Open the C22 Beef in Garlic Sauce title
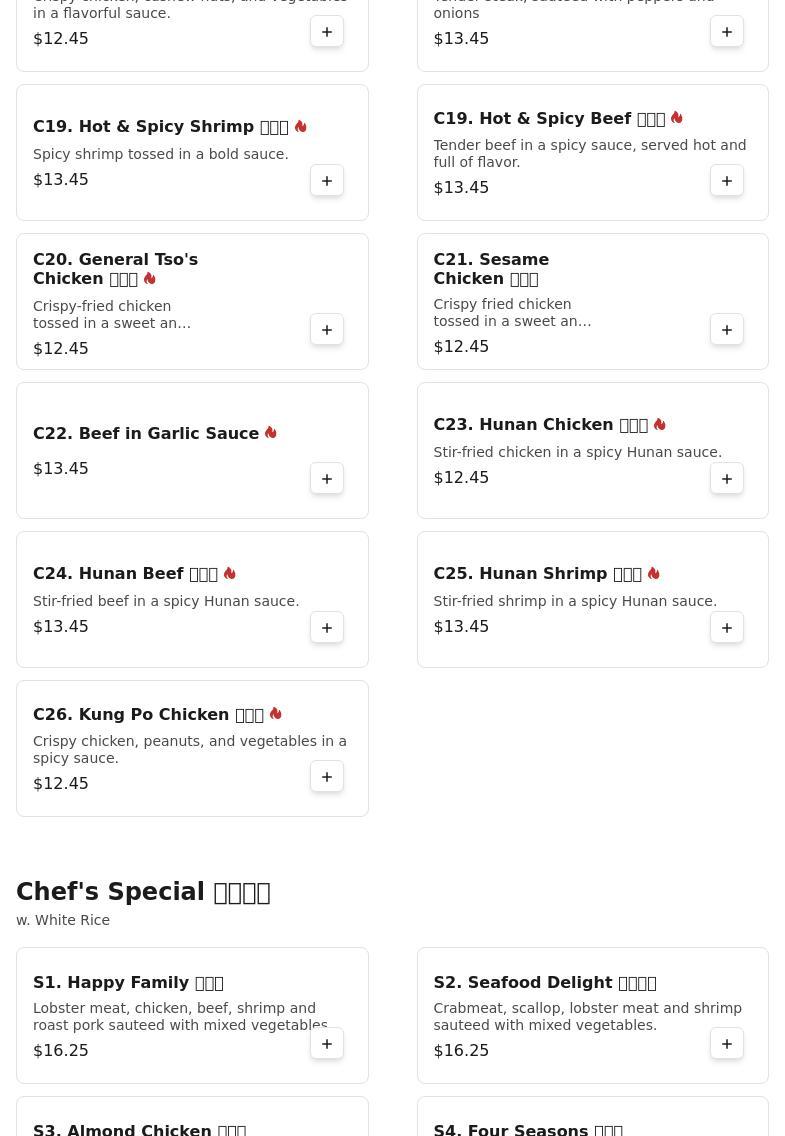Image resolution: width=785 pixels, height=1136 pixels. (x=146, y=433)
